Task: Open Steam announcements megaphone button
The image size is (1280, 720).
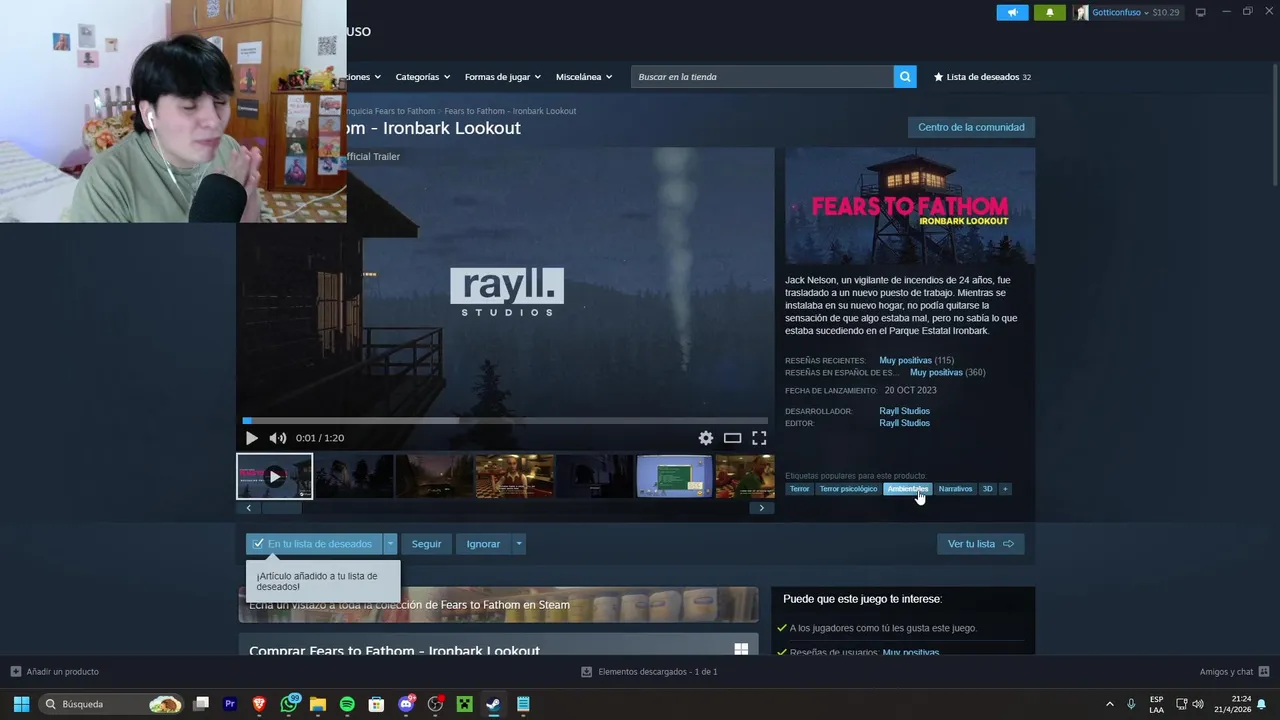Action: [x=1012, y=13]
